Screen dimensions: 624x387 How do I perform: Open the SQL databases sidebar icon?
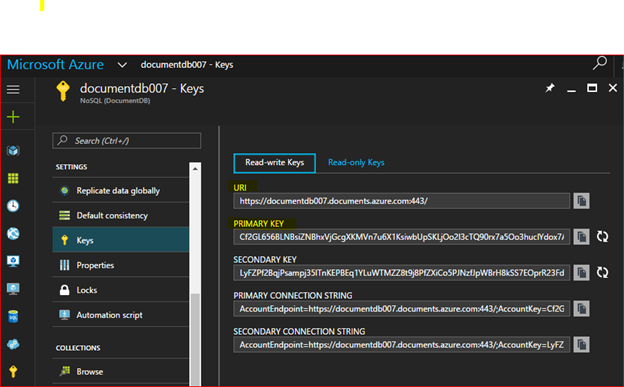click(13, 317)
